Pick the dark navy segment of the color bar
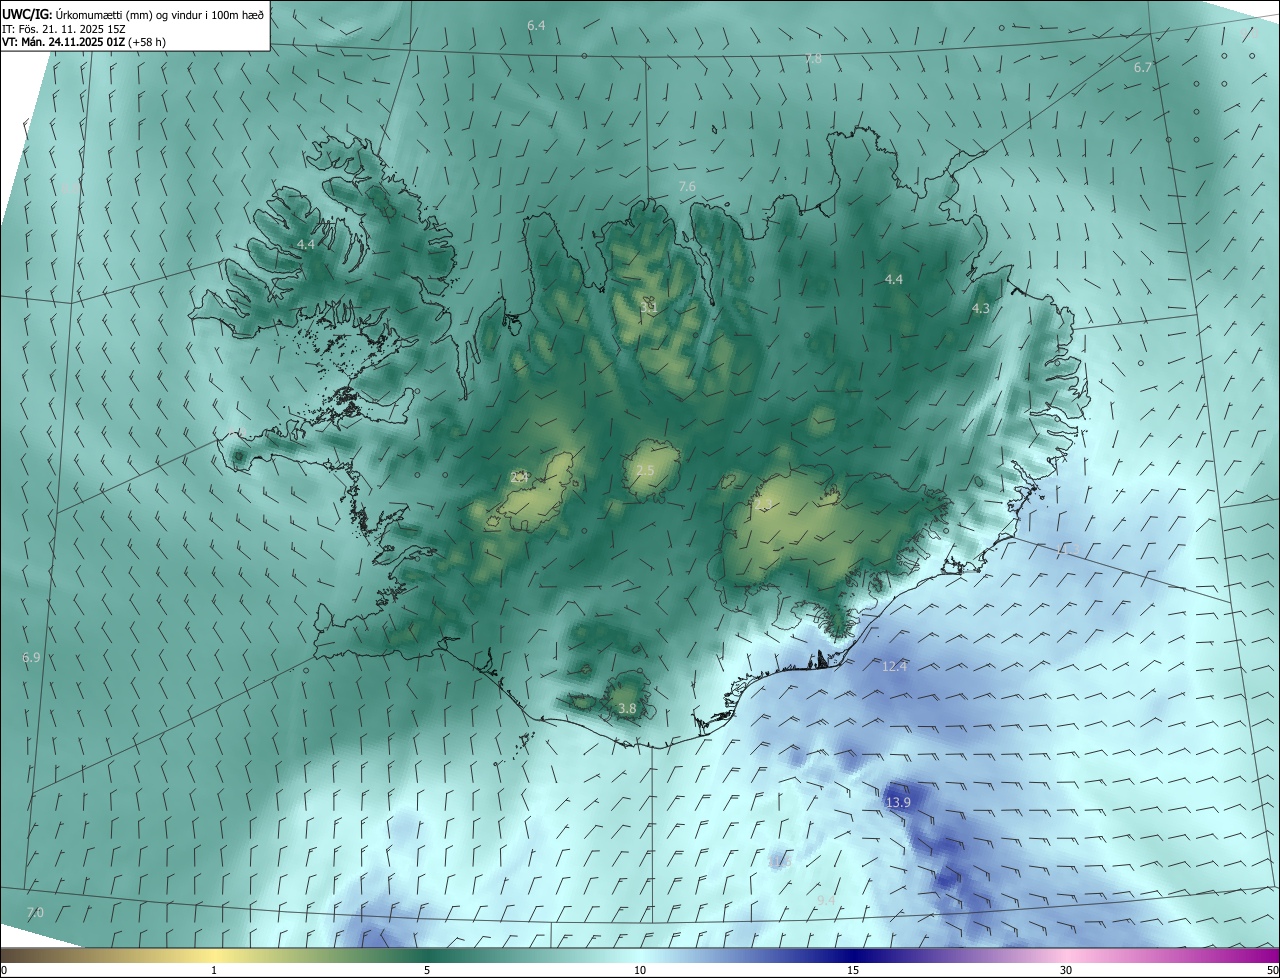 [853, 955]
